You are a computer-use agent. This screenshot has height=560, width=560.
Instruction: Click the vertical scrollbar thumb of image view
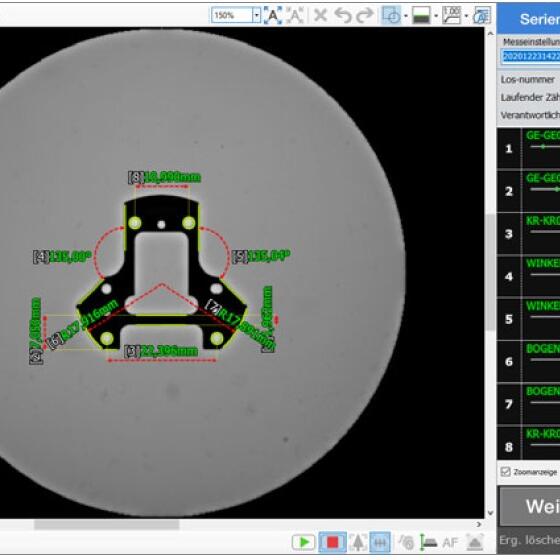[491, 271]
